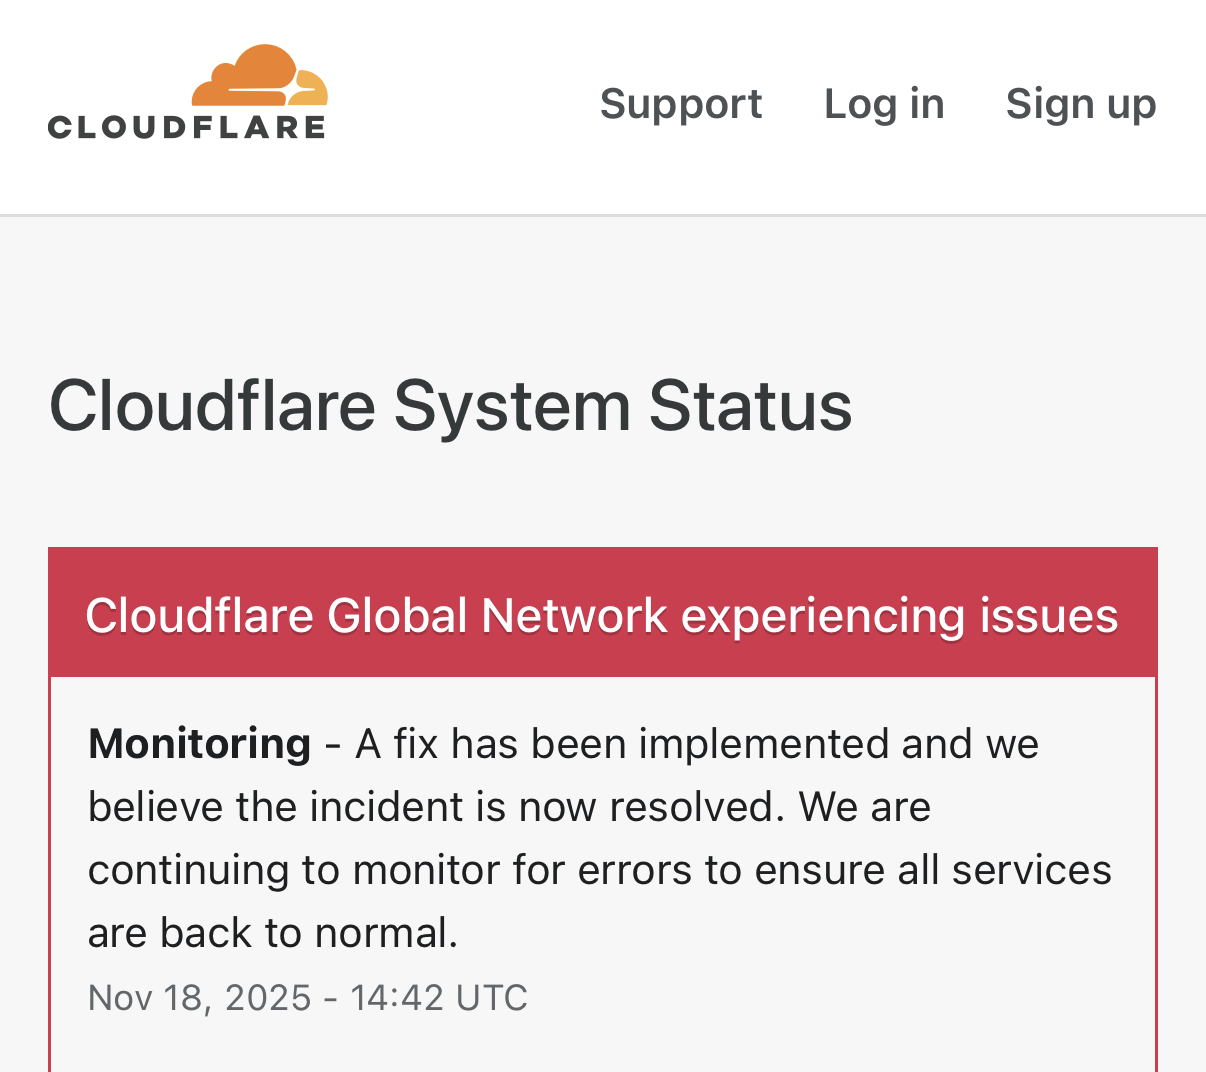Open the Support page
This screenshot has height=1072, width=1206.
(x=681, y=104)
